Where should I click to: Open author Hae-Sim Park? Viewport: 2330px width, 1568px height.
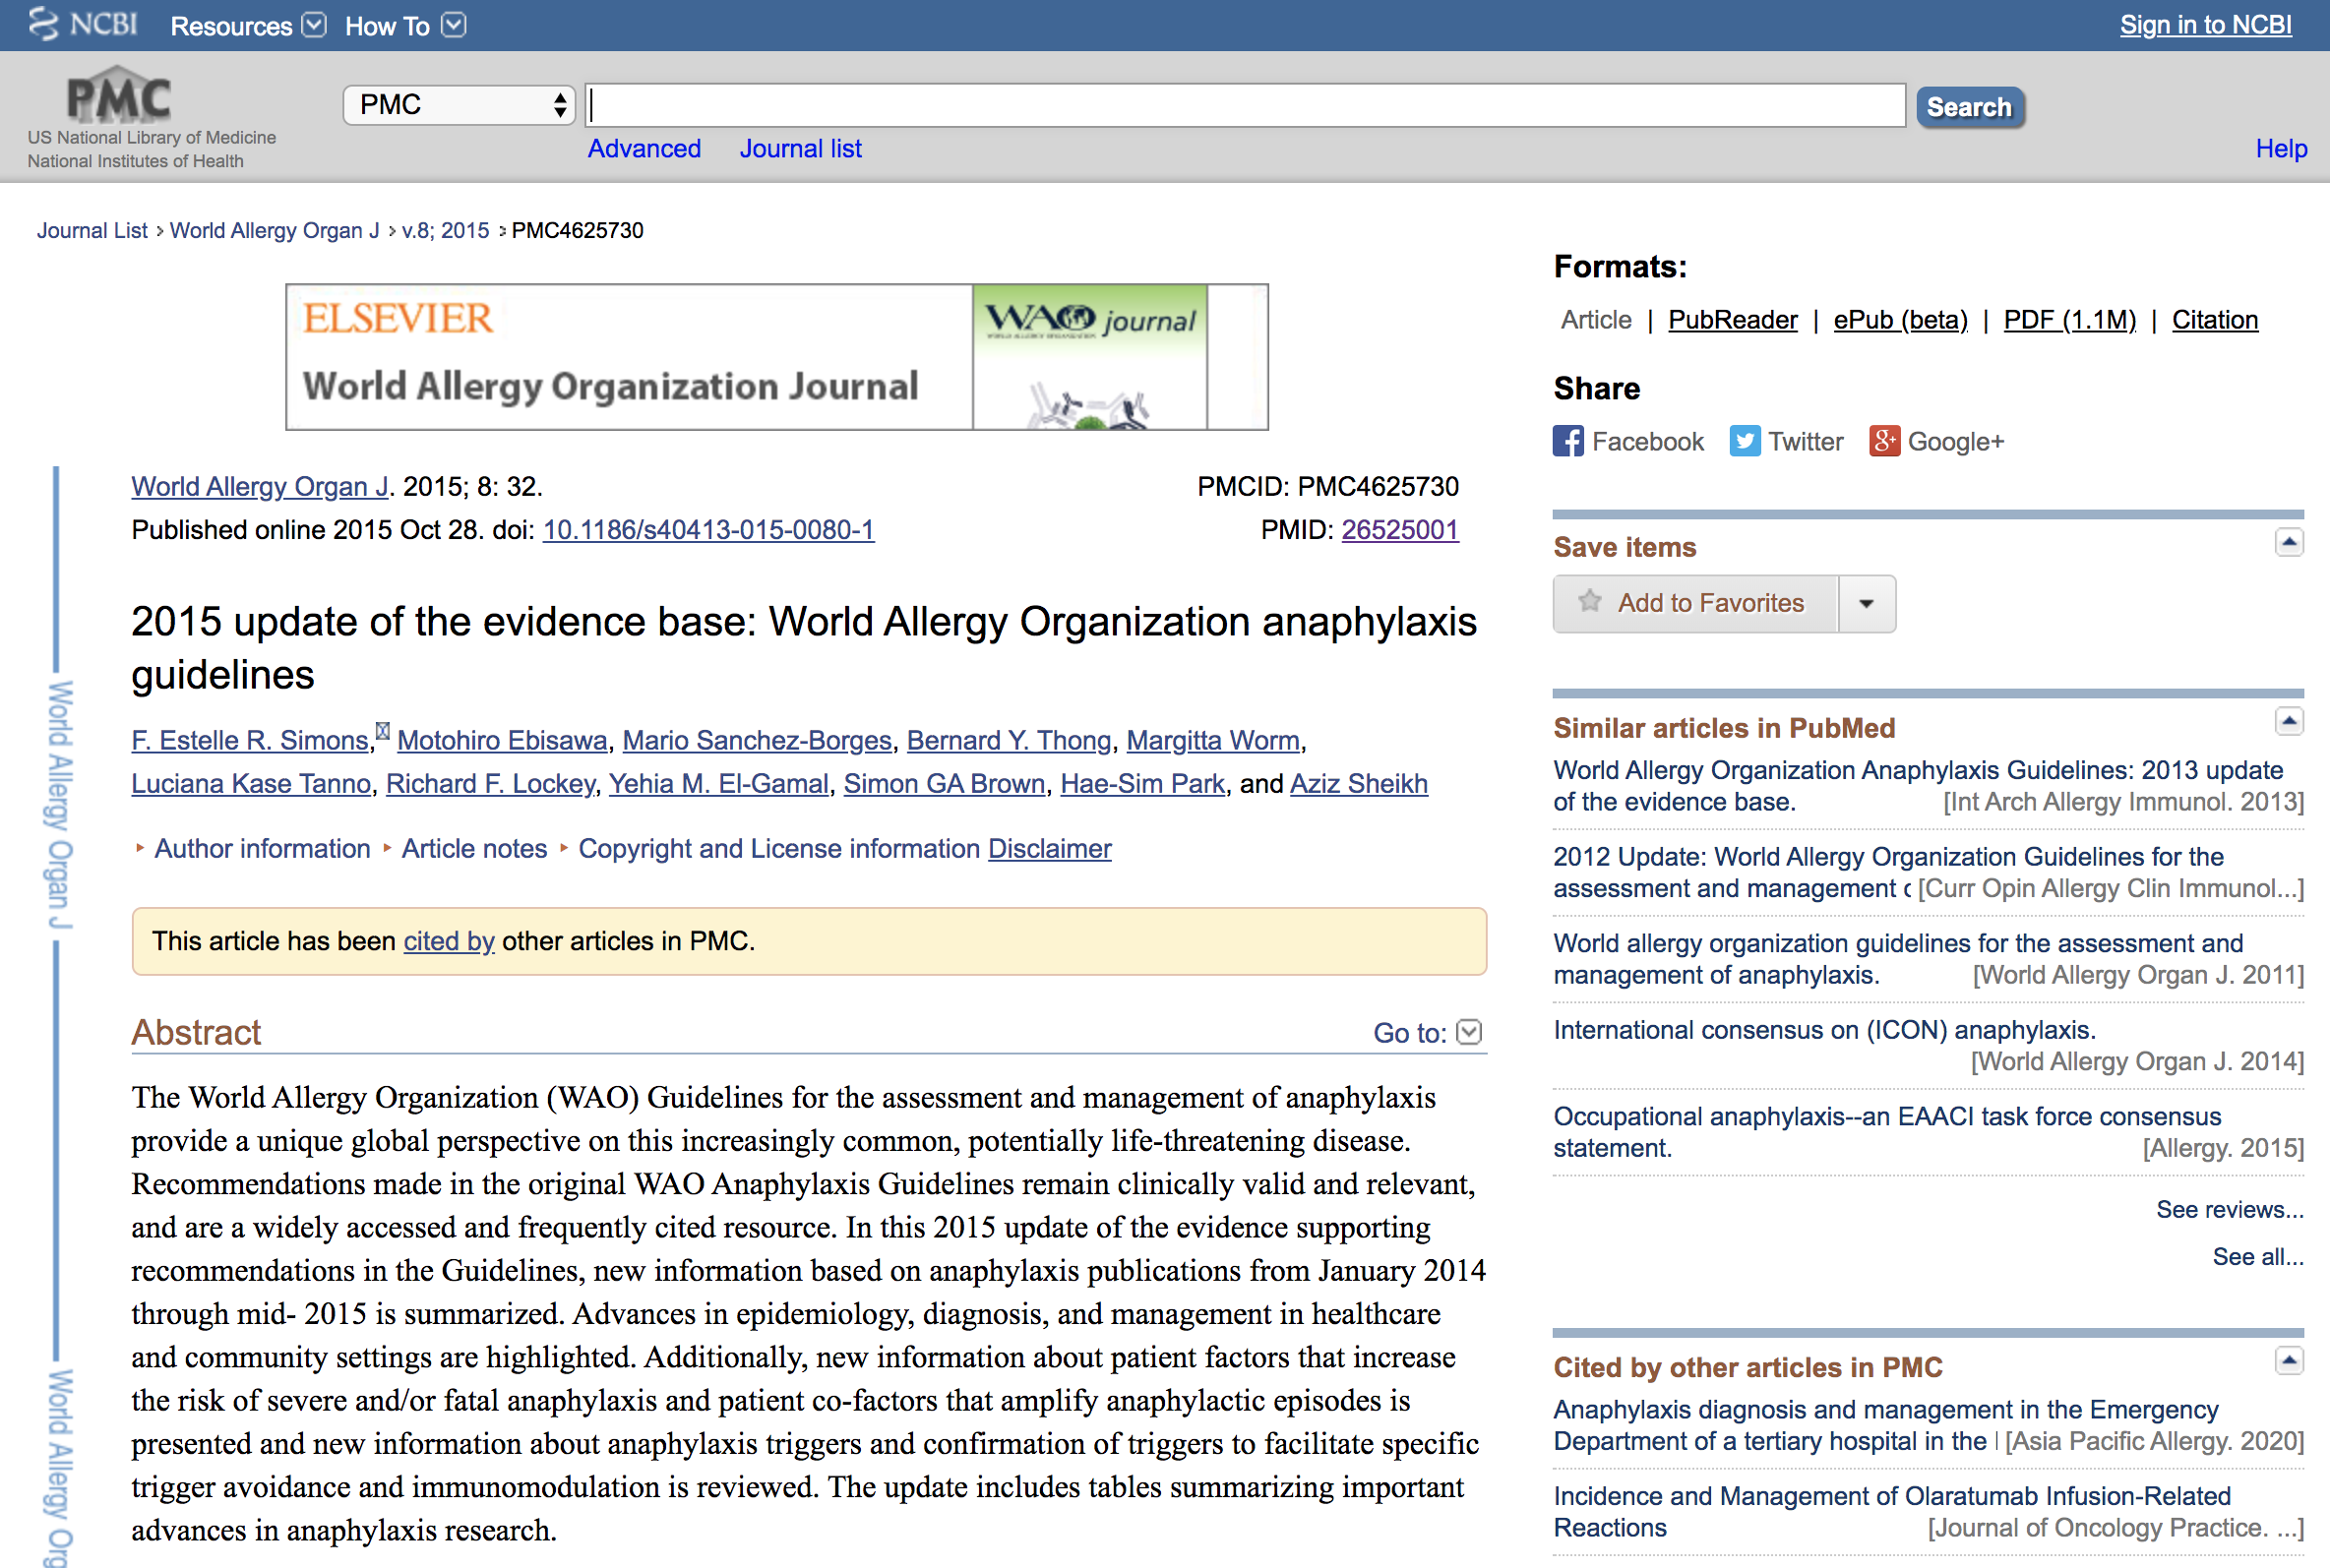point(1142,784)
